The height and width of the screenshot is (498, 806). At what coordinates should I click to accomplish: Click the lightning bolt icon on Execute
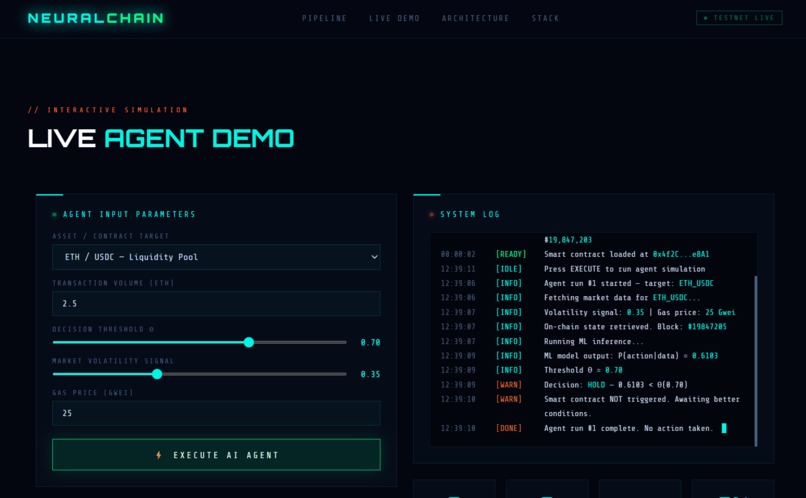tap(159, 455)
